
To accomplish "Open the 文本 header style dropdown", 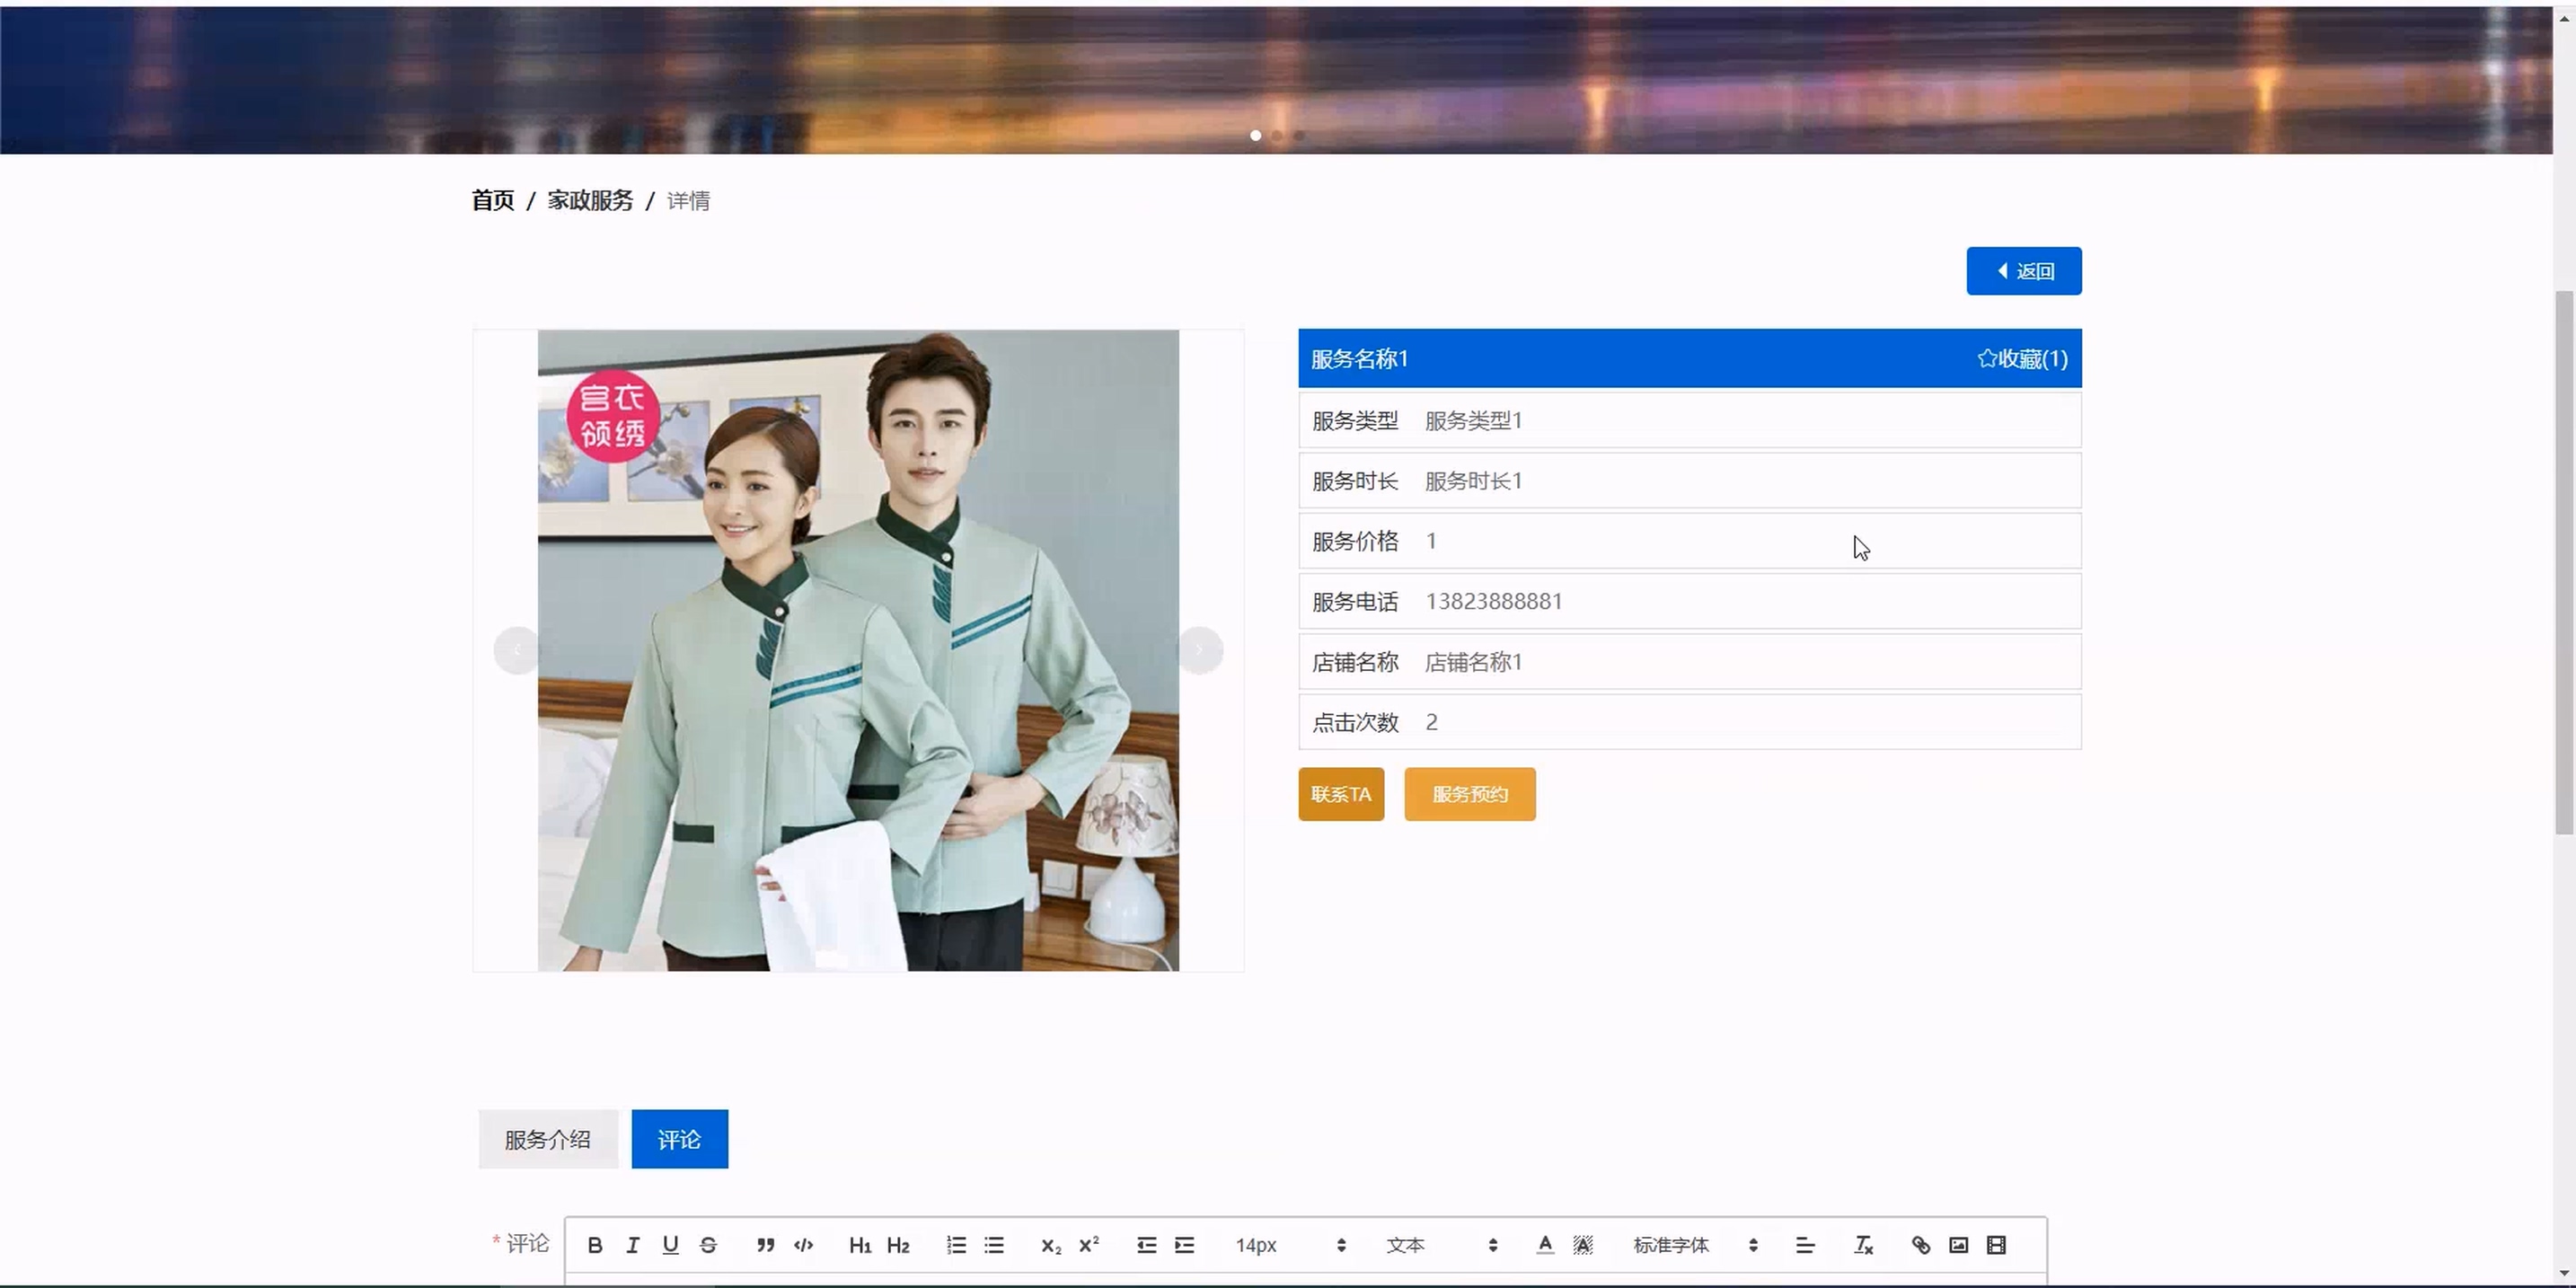I will tap(1441, 1245).
